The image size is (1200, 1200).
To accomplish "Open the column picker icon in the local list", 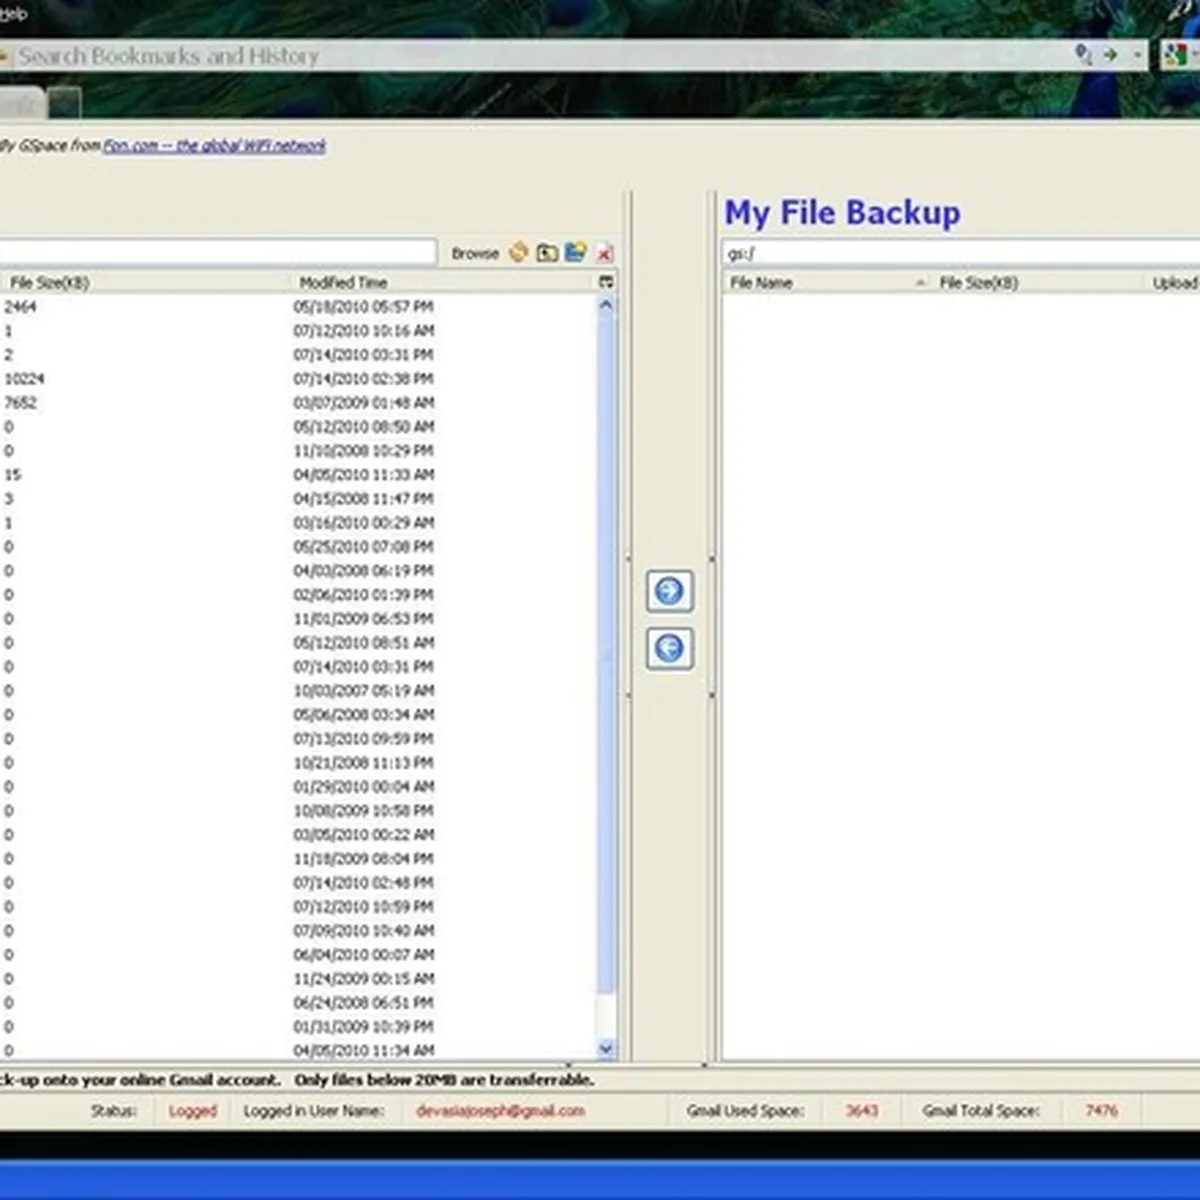I will click(x=606, y=282).
